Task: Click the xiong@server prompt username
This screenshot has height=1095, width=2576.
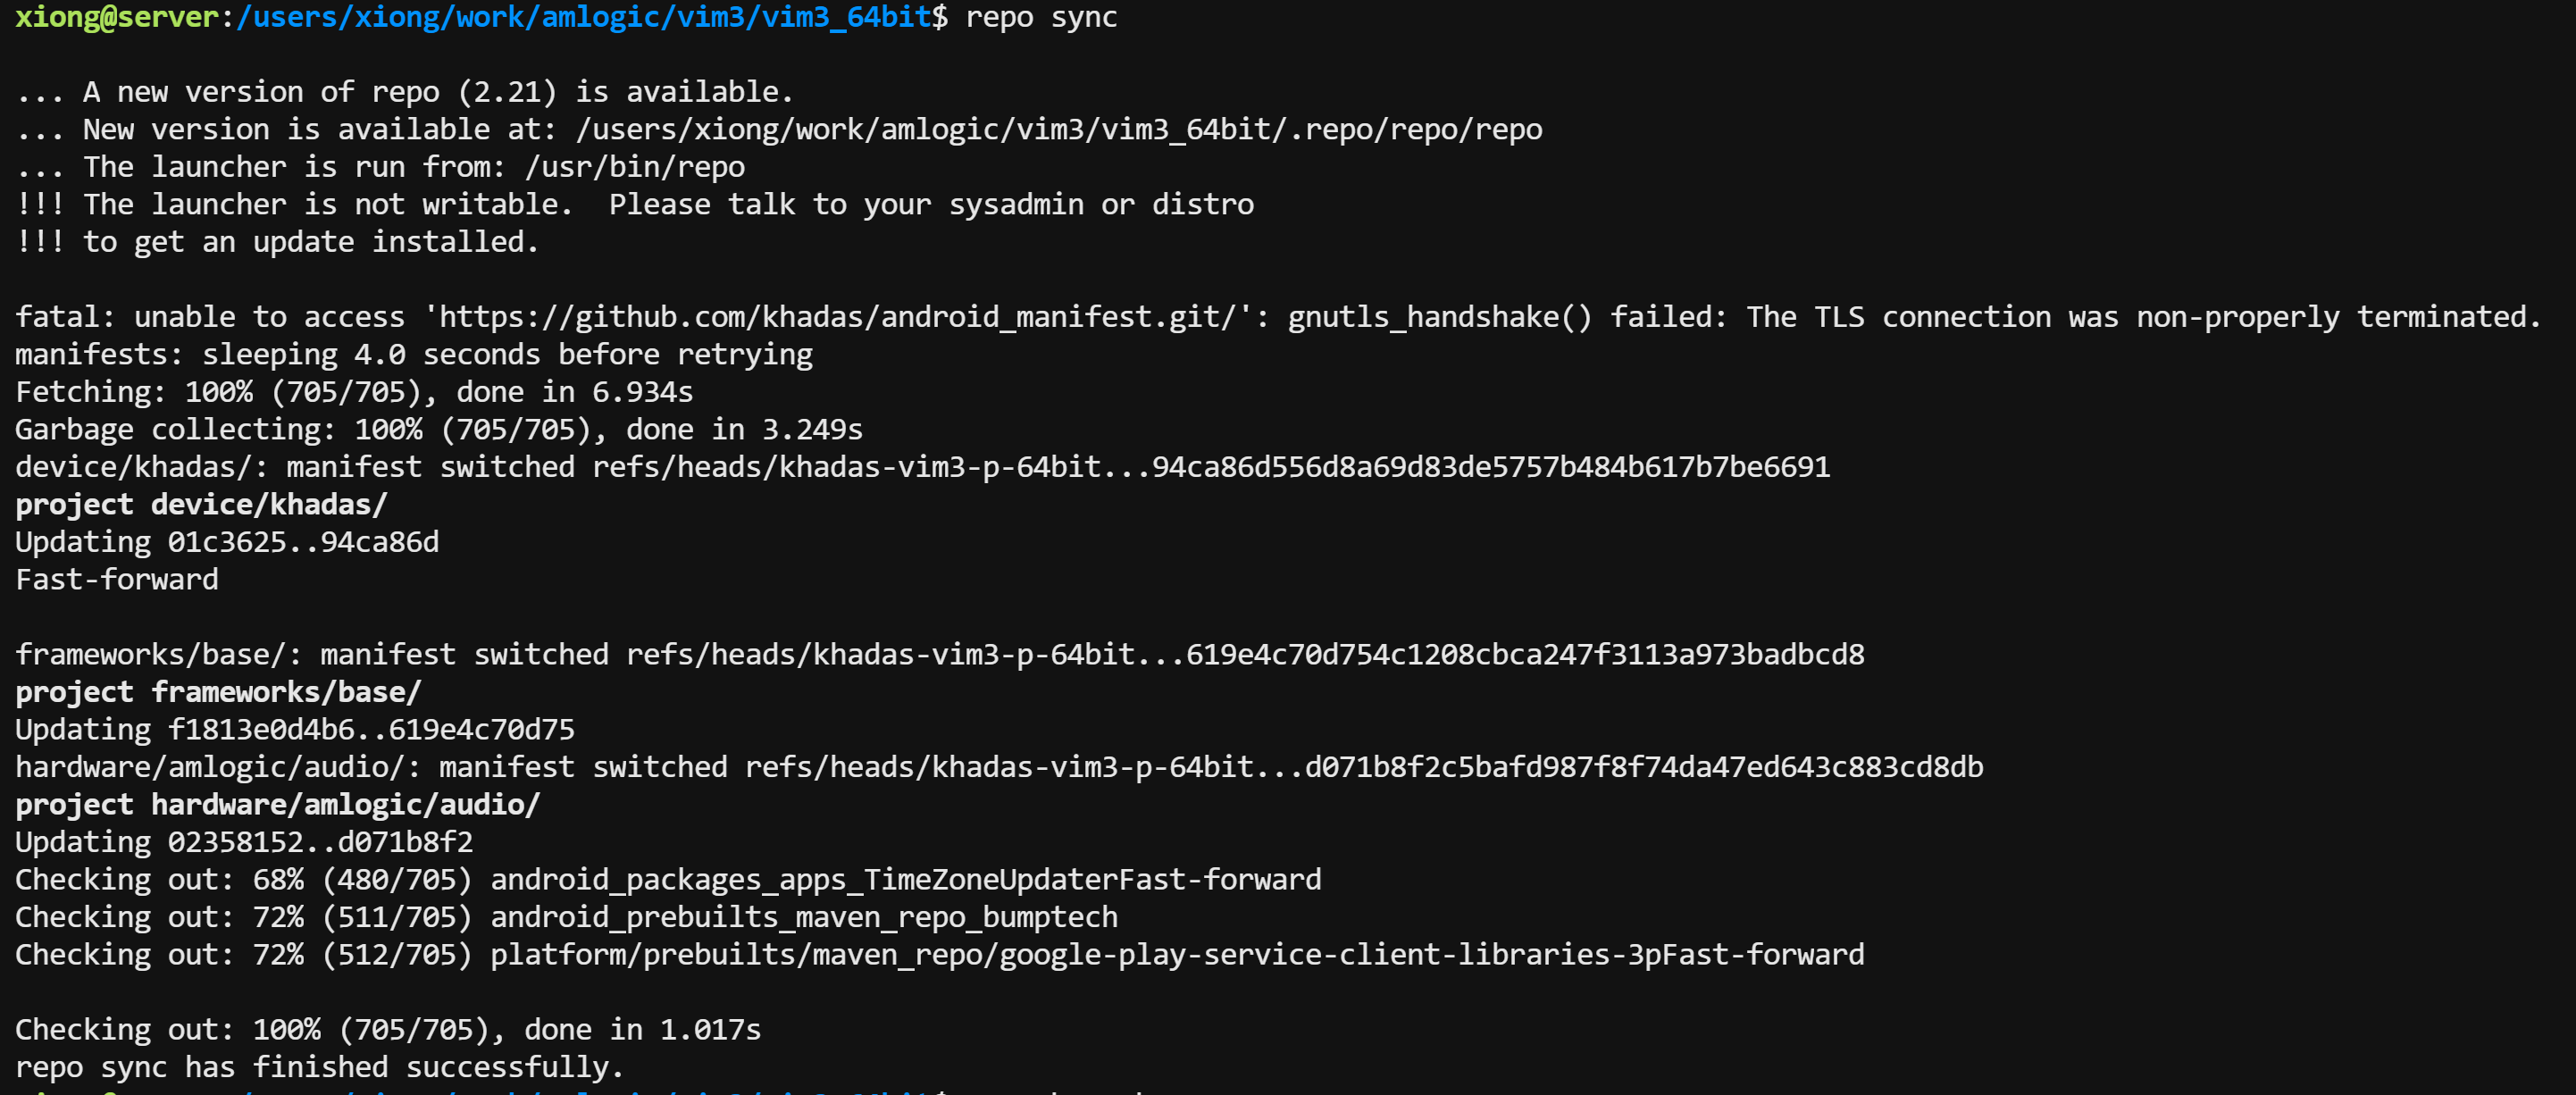Action: (x=117, y=17)
